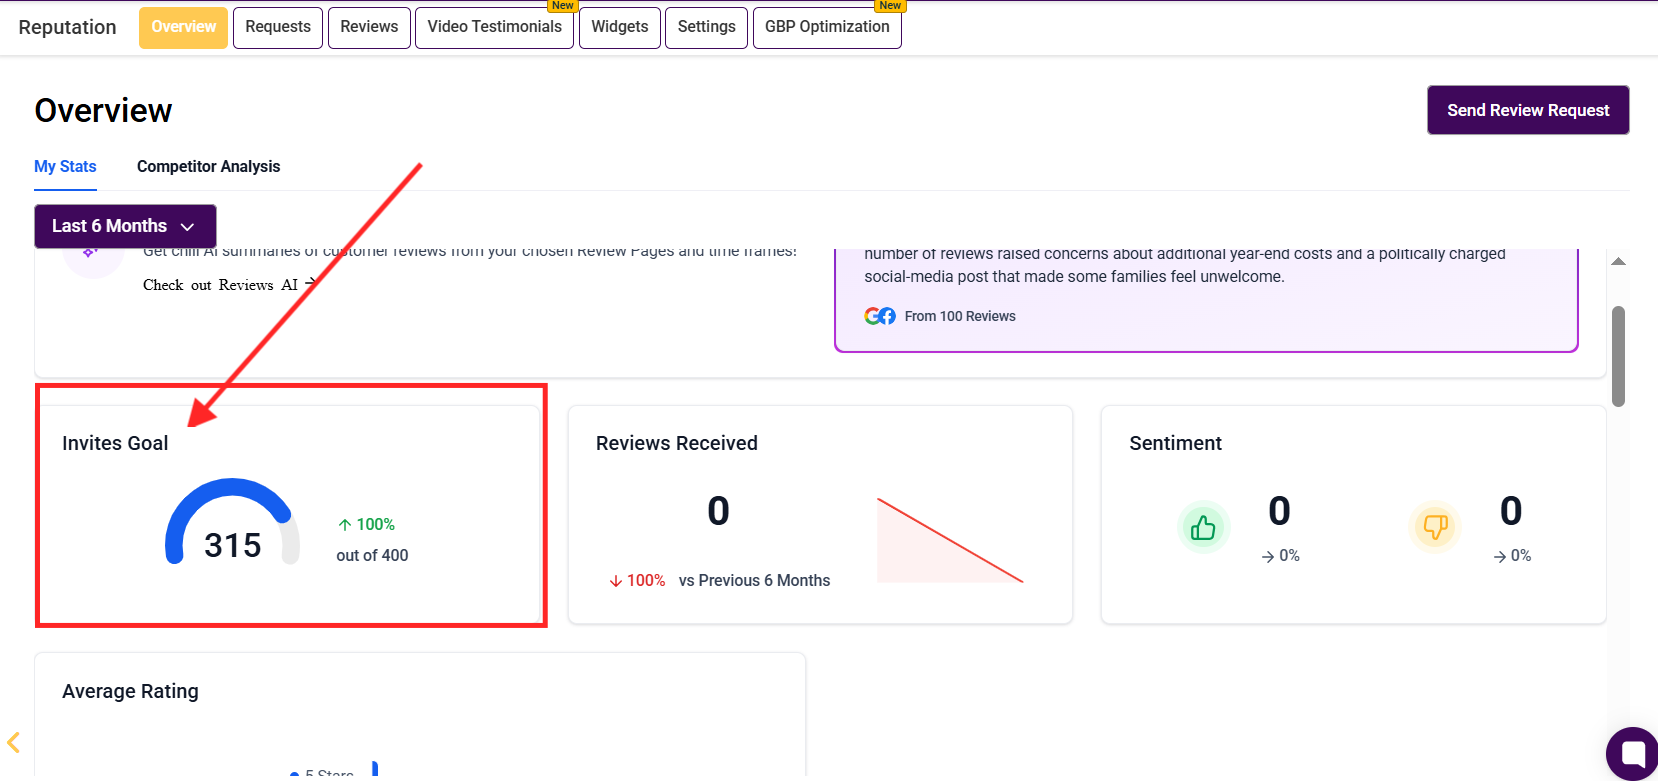Image resolution: width=1658 pixels, height=781 pixels.
Task: Open the Widgets tab
Action: tap(620, 27)
